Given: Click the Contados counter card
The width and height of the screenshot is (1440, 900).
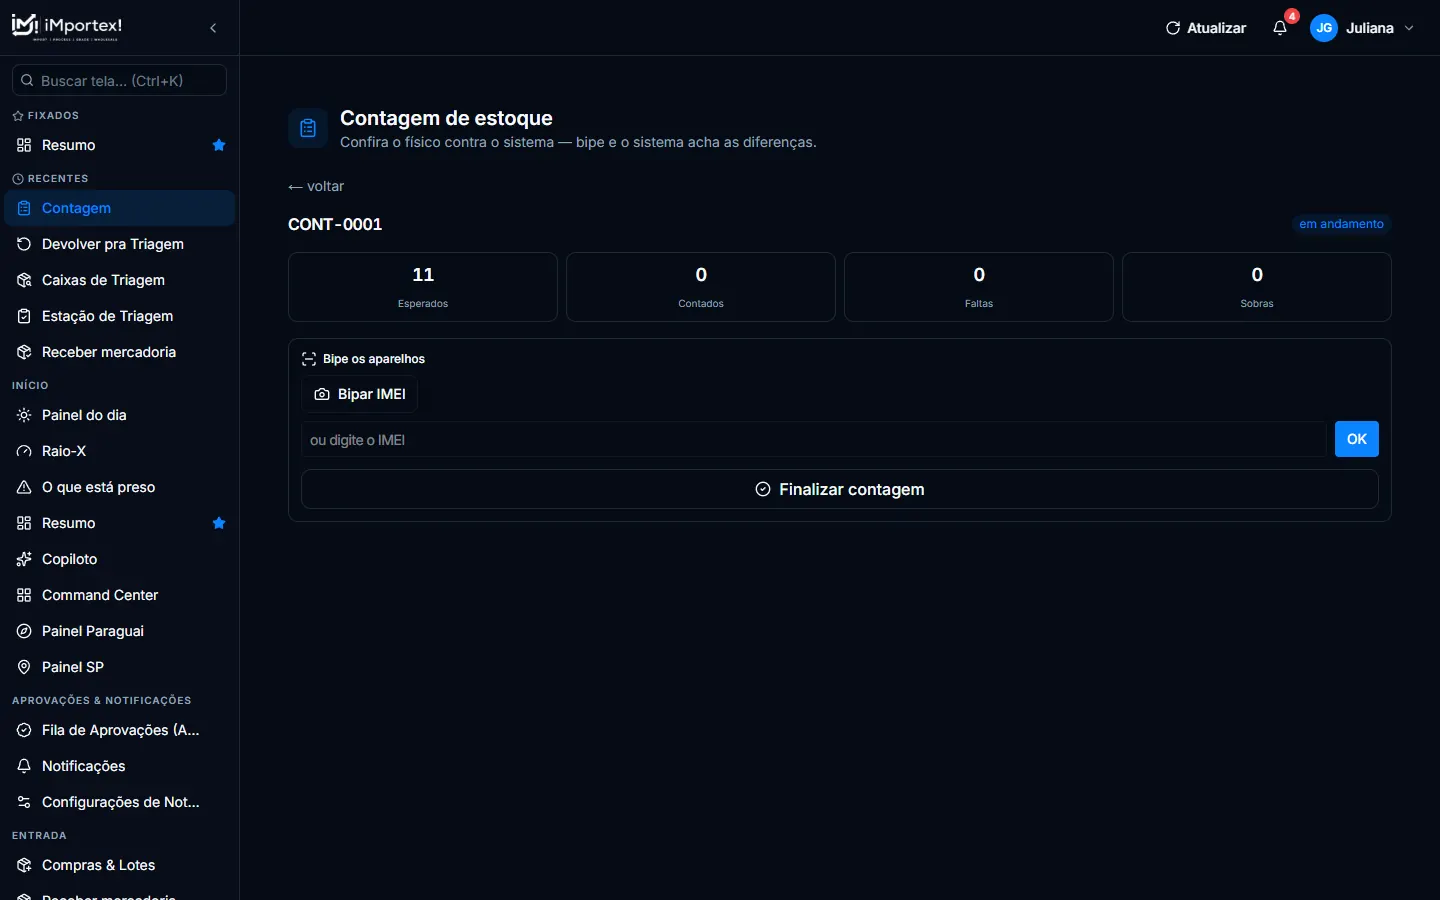Looking at the screenshot, I should click(x=701, y=287).
